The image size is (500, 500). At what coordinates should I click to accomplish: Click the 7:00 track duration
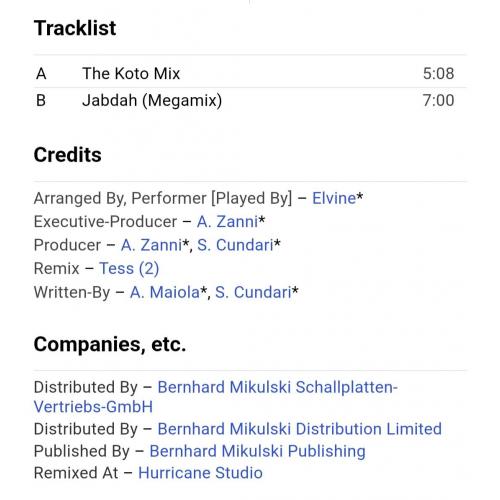[438, 100]
